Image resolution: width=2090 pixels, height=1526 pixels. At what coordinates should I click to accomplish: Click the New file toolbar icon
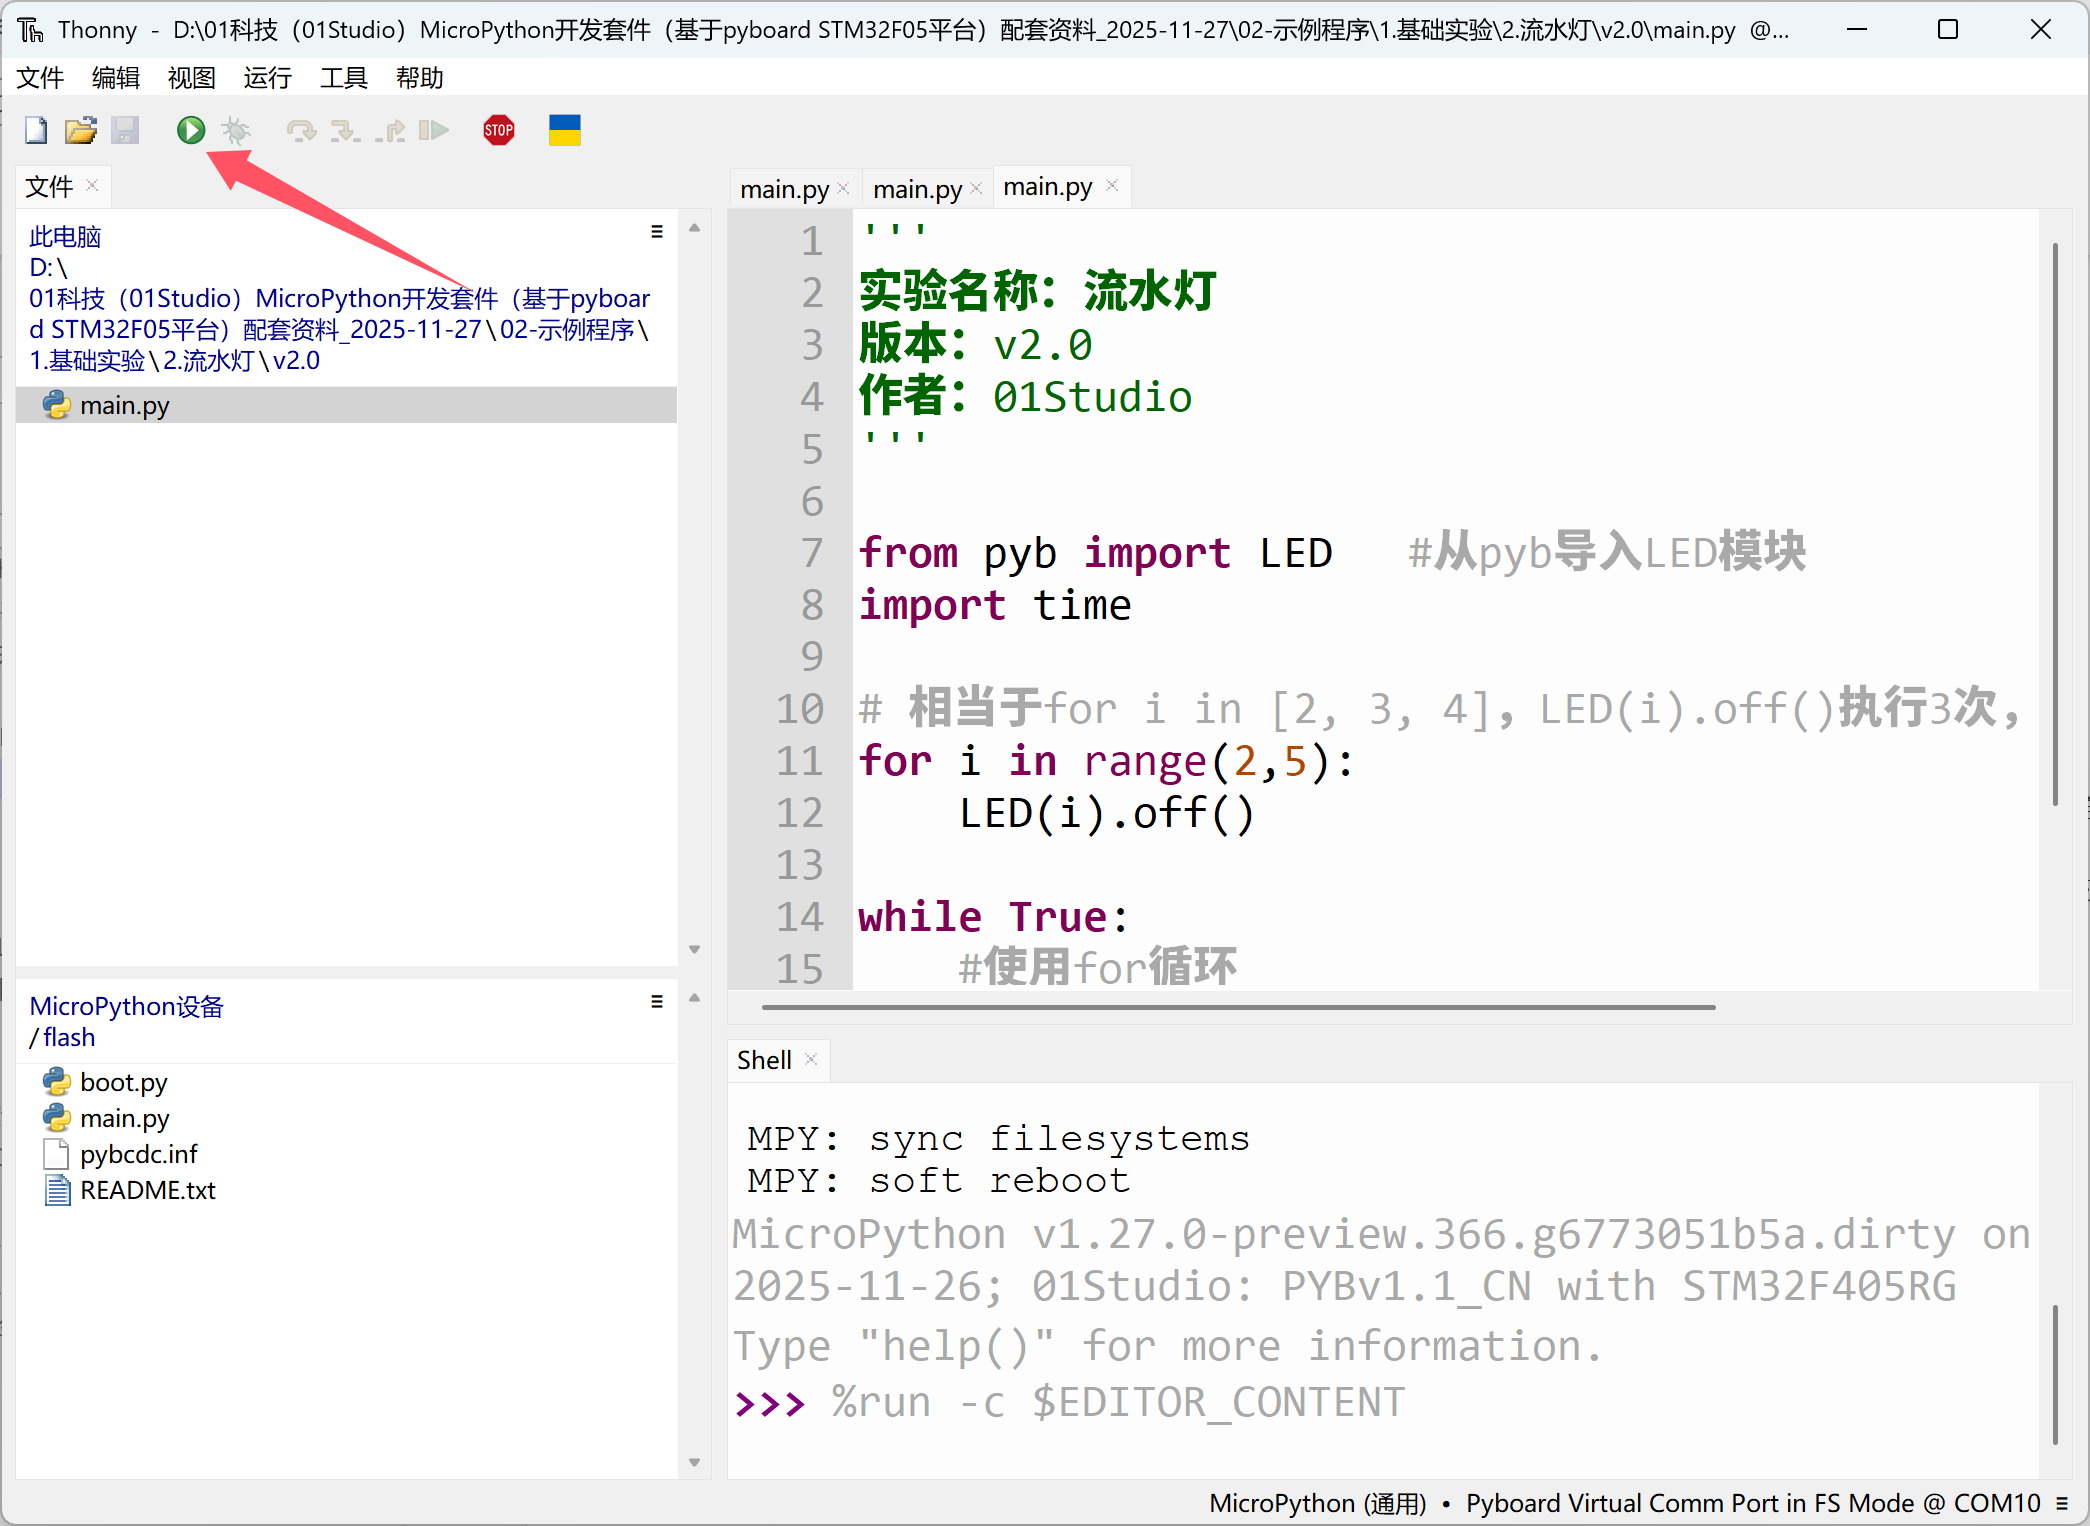point(36,130)
